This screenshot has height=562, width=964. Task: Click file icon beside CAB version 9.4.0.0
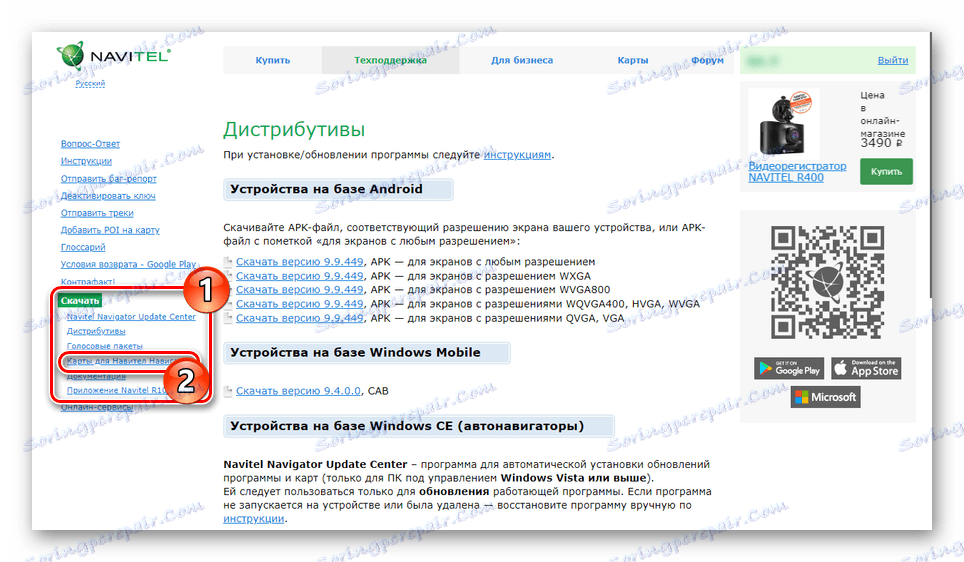[x=227, y=391]
